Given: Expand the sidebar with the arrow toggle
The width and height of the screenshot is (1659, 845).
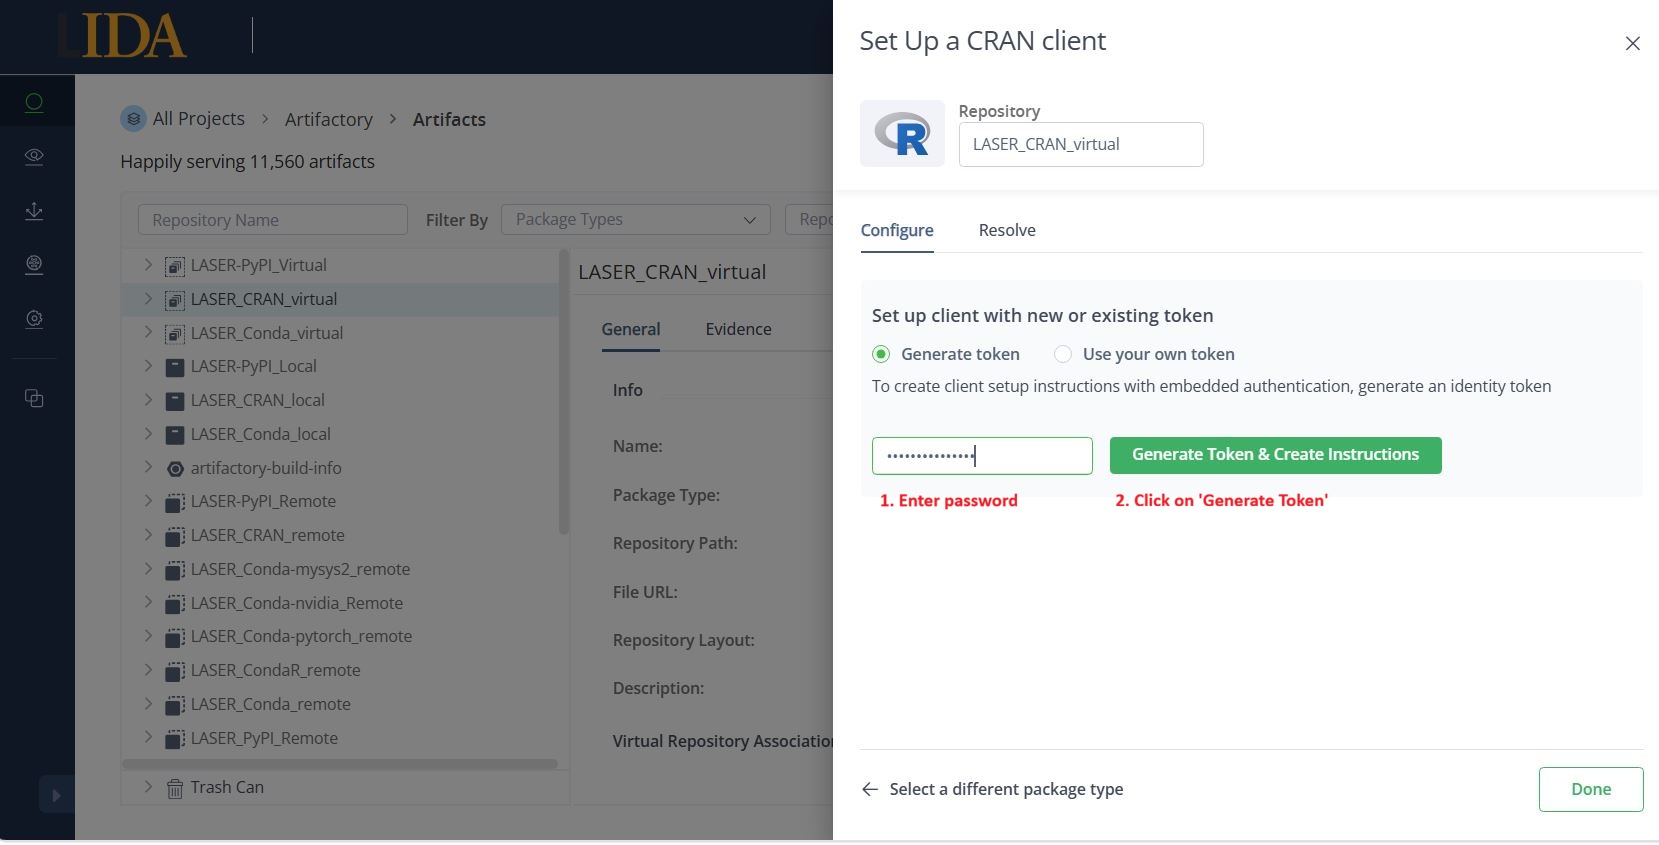Looking at the screenshot, I should pyautogui.click(x=56, y=795).
